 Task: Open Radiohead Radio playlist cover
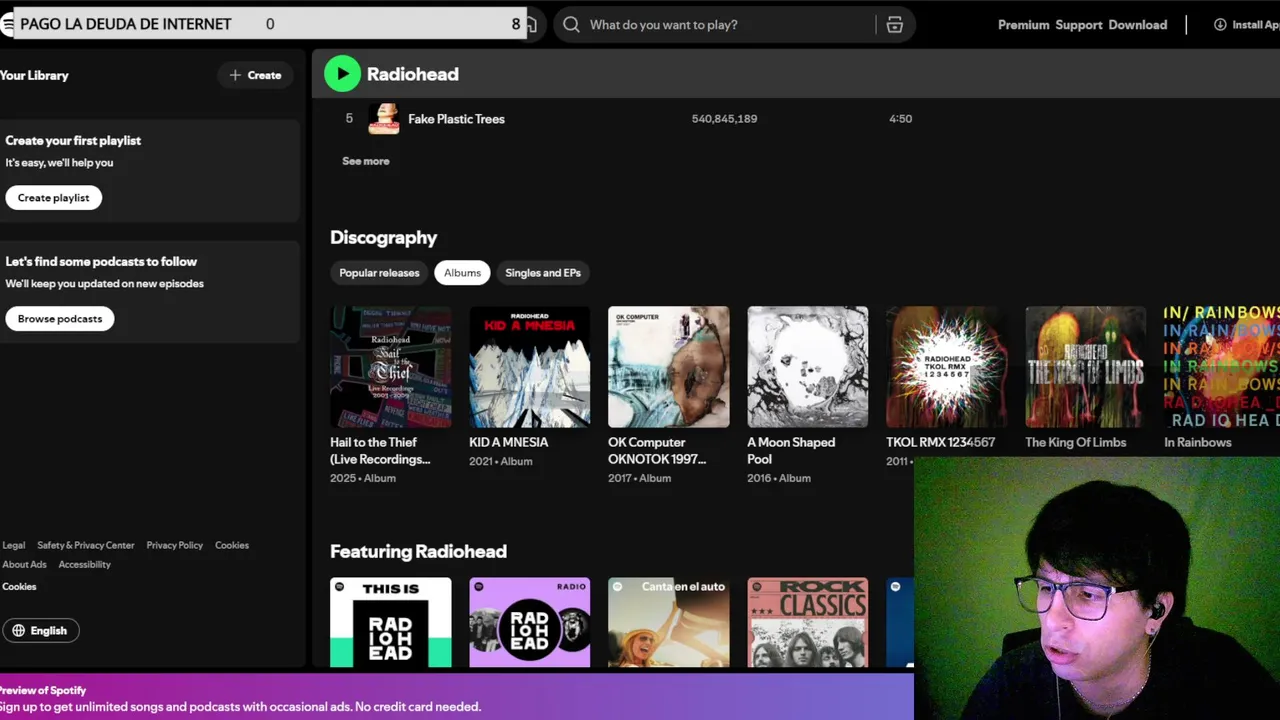(x=530, y=622)
